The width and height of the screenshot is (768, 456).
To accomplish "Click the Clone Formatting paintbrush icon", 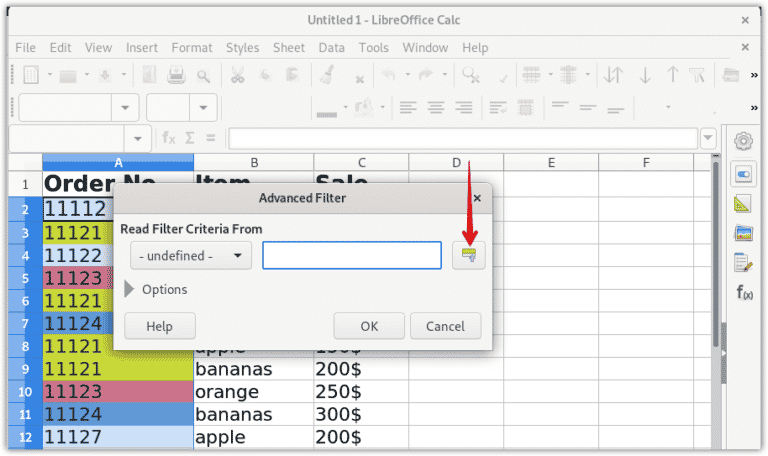I will (x=326, y=76).
